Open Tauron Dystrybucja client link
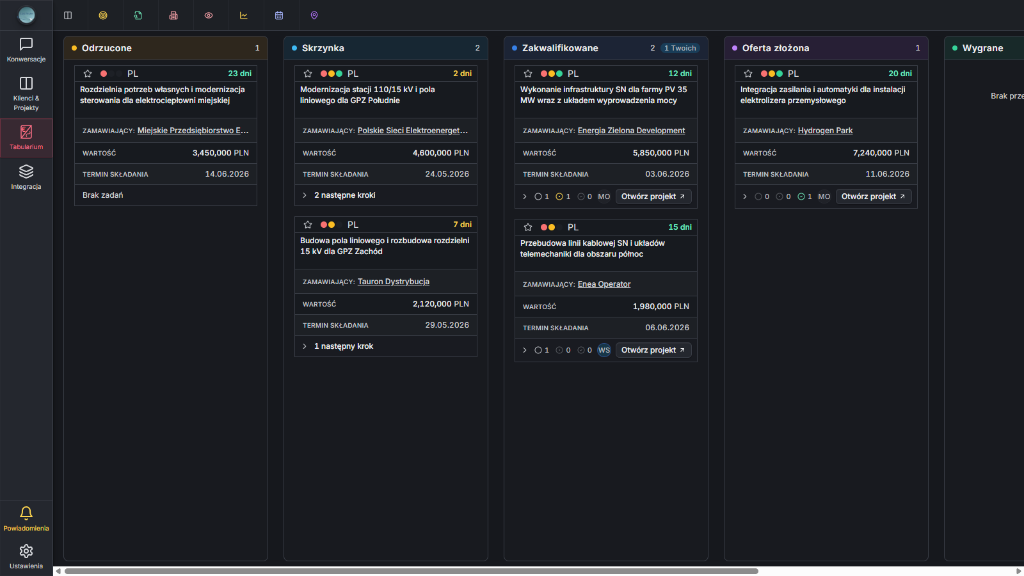The height and width of the screenshot is (576, 1024). [x=393, y=281]
